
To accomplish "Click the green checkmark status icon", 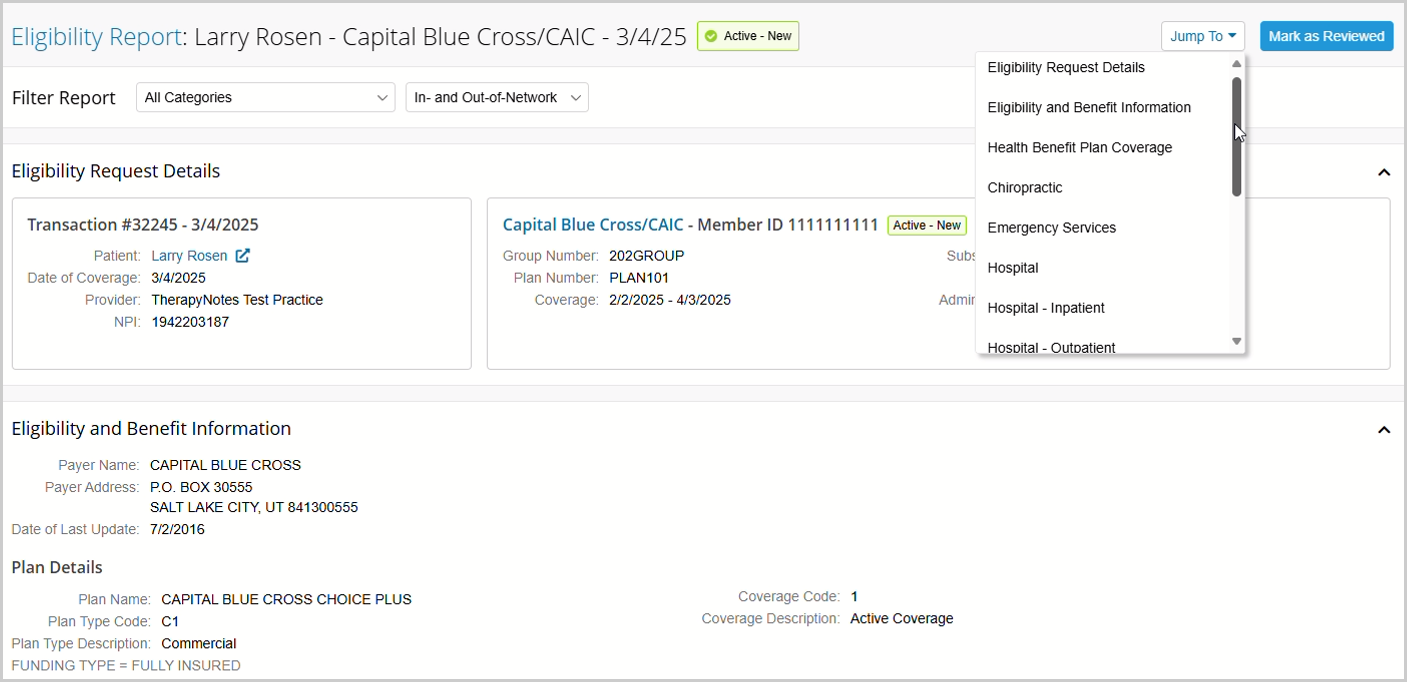I will [x=711, y=36].
